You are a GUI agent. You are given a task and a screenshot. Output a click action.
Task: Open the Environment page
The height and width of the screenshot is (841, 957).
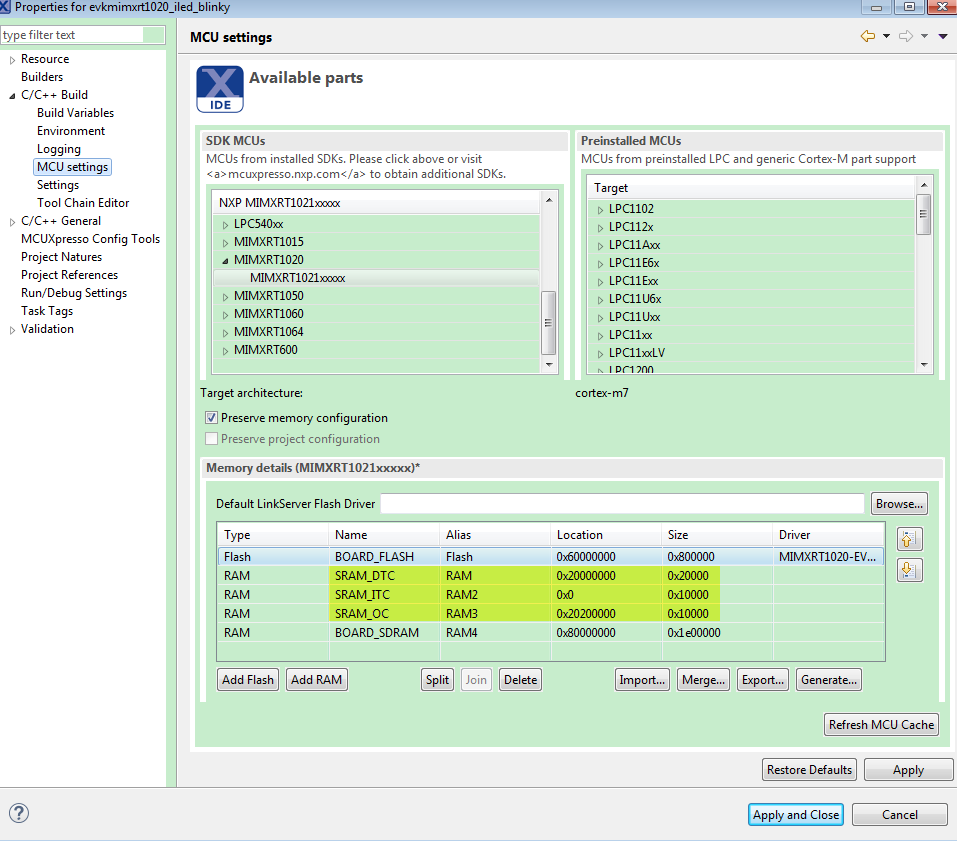click(x=71, y=131)
